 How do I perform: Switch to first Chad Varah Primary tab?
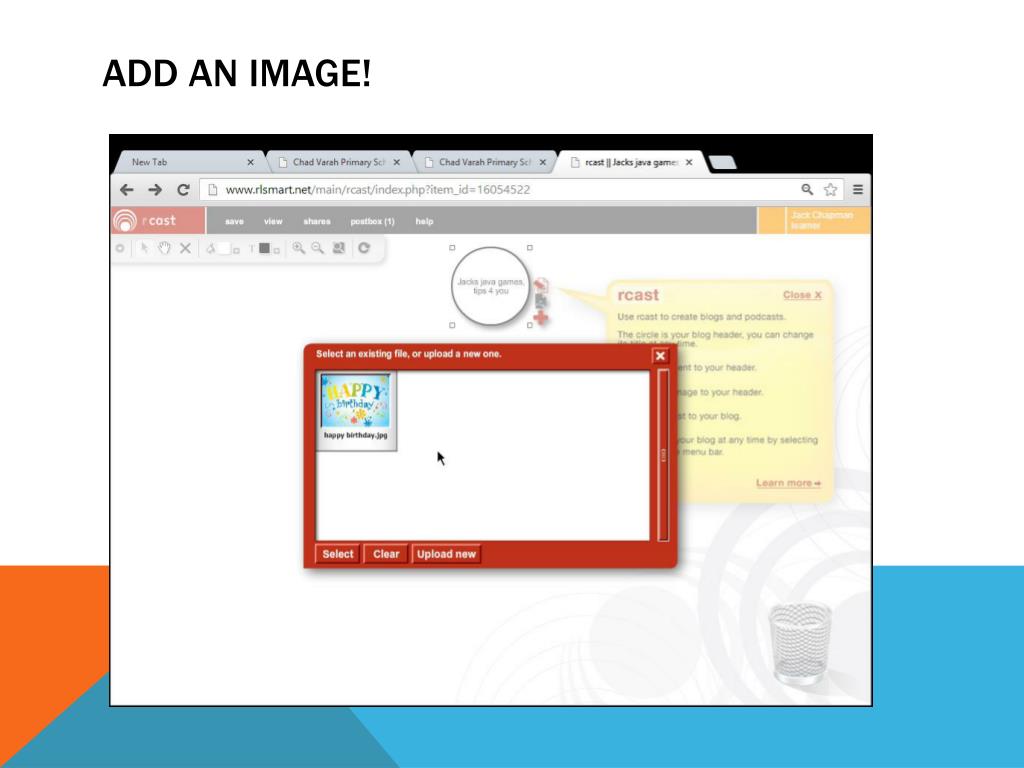pos(340,162)
